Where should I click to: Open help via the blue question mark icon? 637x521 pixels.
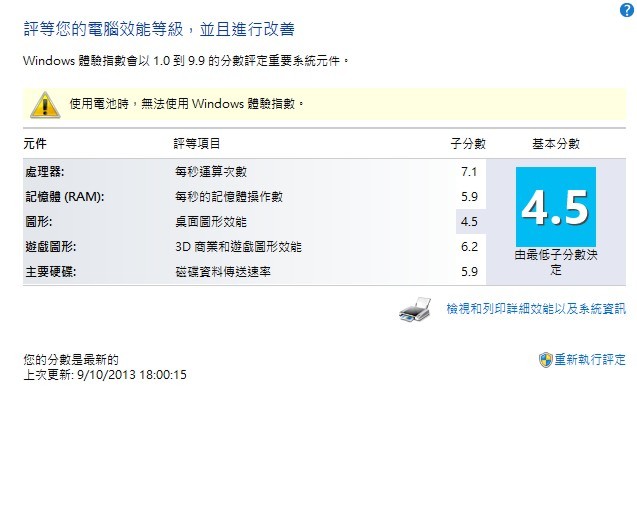point(626,10)
